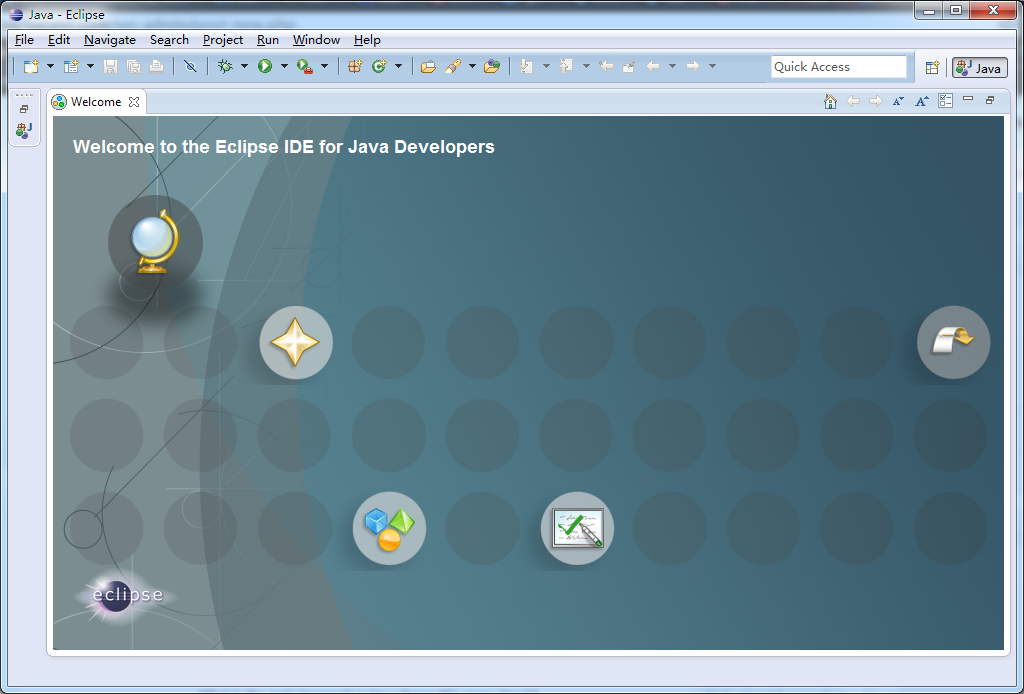Reduce font size in the Welcome view
The width and height of the screenshot is (1024, 694).
click(x=898, y=101)
